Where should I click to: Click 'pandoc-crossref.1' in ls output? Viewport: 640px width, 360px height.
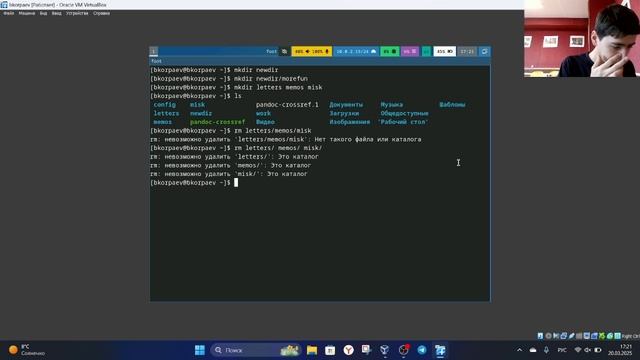[287, 105]
